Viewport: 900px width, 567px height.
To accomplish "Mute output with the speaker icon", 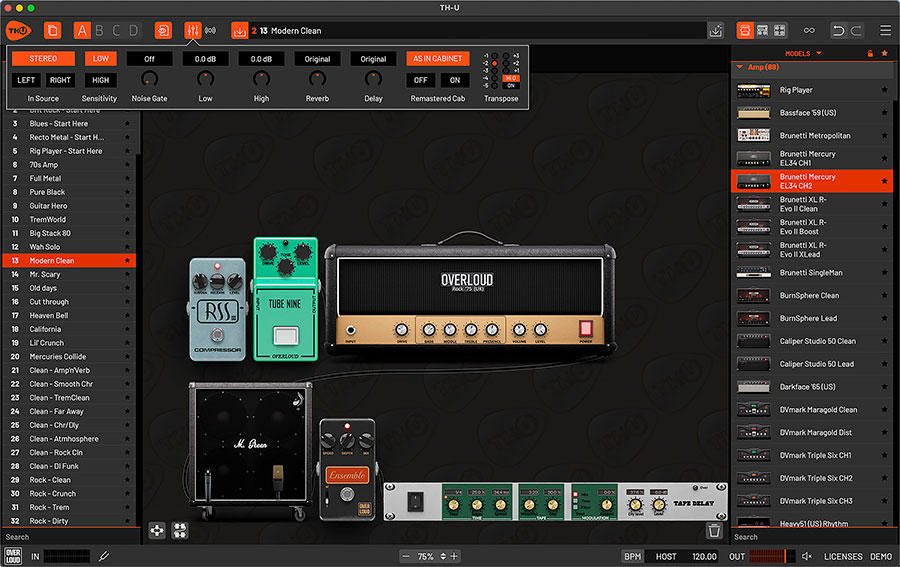I will tap(807, 556).
